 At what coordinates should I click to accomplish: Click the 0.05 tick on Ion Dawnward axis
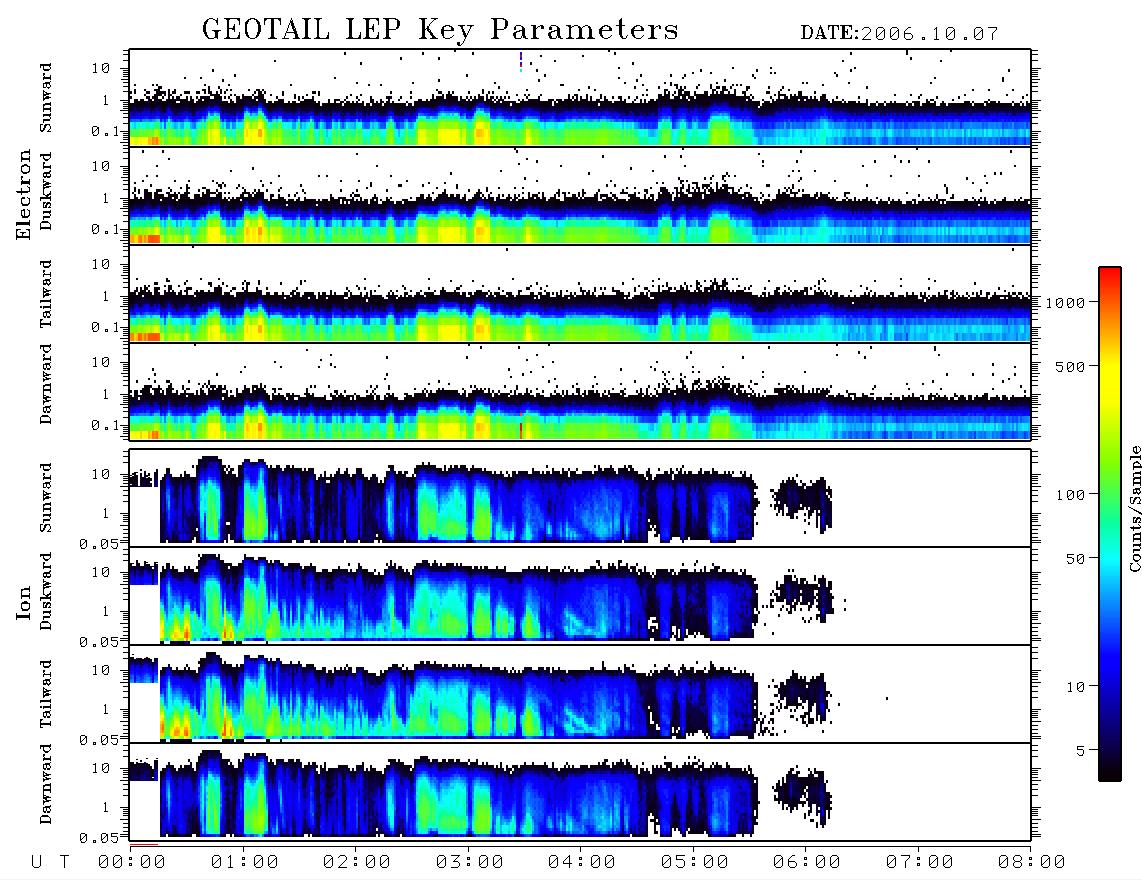[x=100, y=838]
